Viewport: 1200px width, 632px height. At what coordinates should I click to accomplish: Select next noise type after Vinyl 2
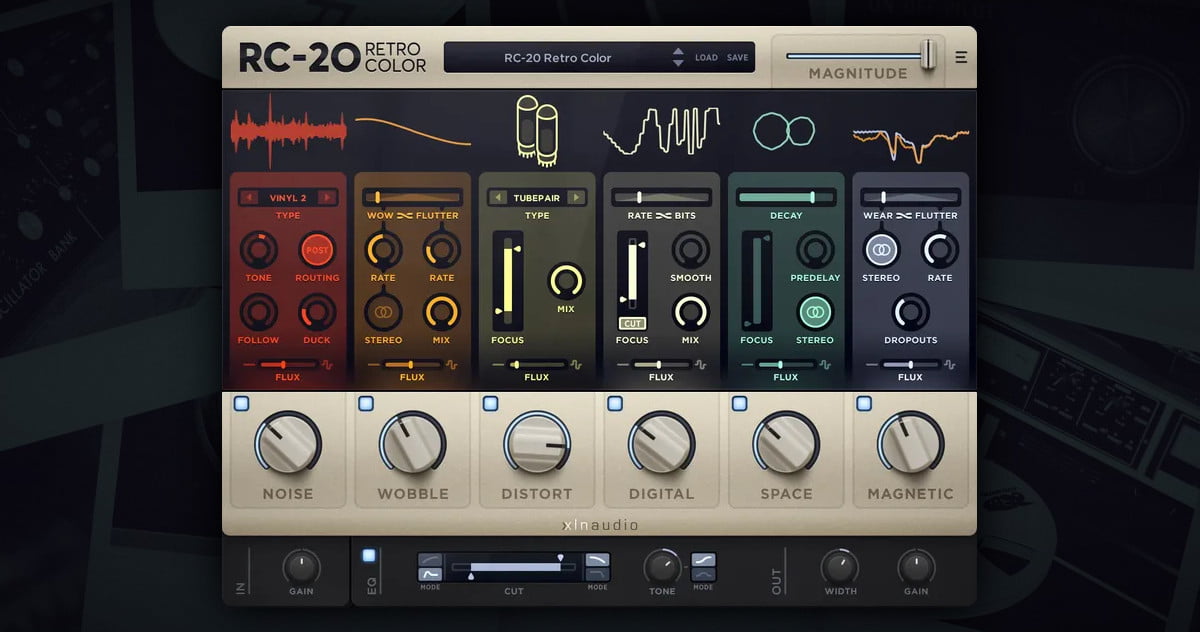[x=328, y=198]
